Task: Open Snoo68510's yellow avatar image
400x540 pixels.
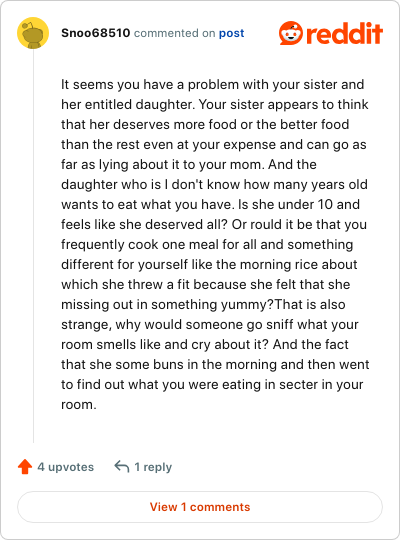Action: click(33, 33)
